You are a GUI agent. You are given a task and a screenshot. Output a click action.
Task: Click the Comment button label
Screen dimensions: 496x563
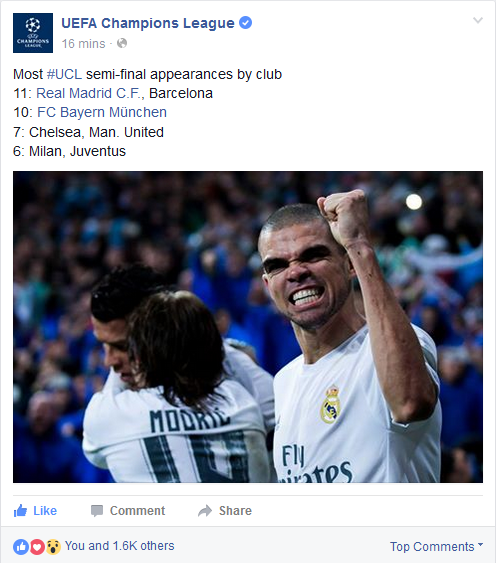pos(138,511)
